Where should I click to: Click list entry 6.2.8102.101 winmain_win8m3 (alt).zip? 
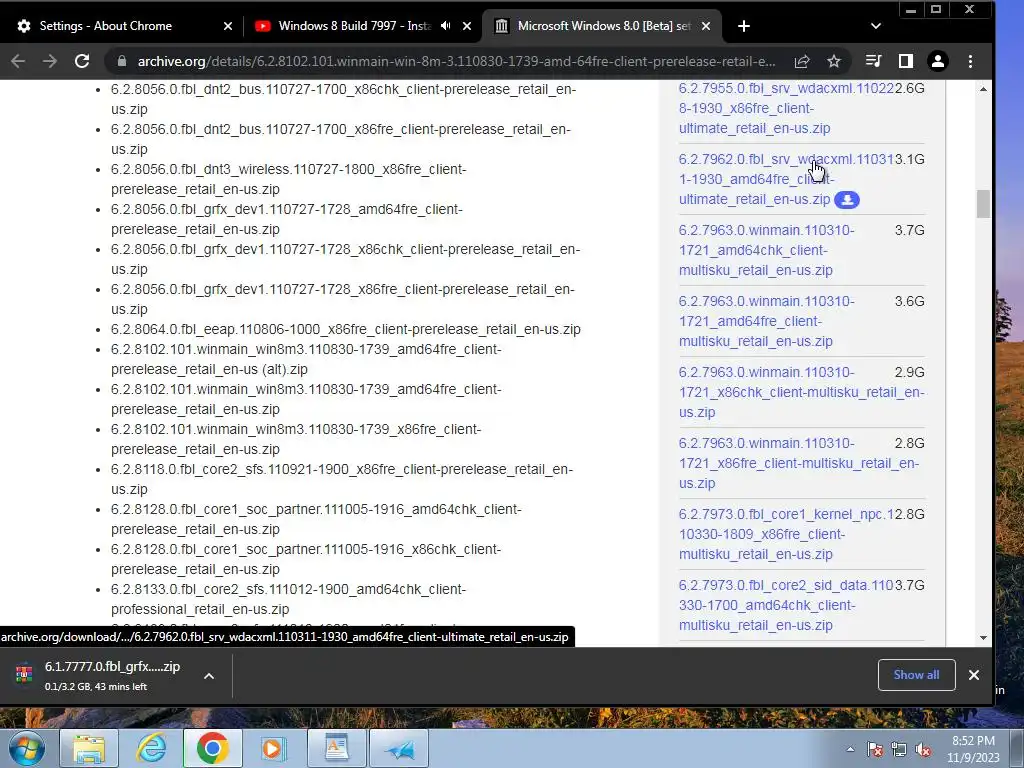coord(306,359)
